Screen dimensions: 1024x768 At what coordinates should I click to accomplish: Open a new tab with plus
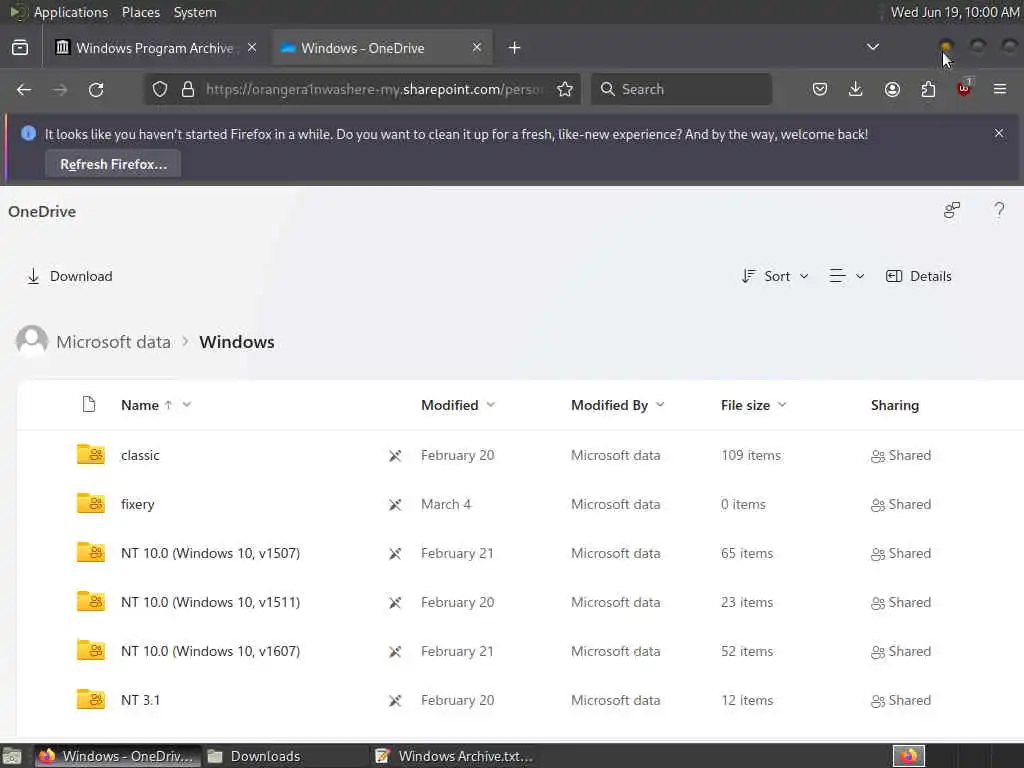click(515, 48)
